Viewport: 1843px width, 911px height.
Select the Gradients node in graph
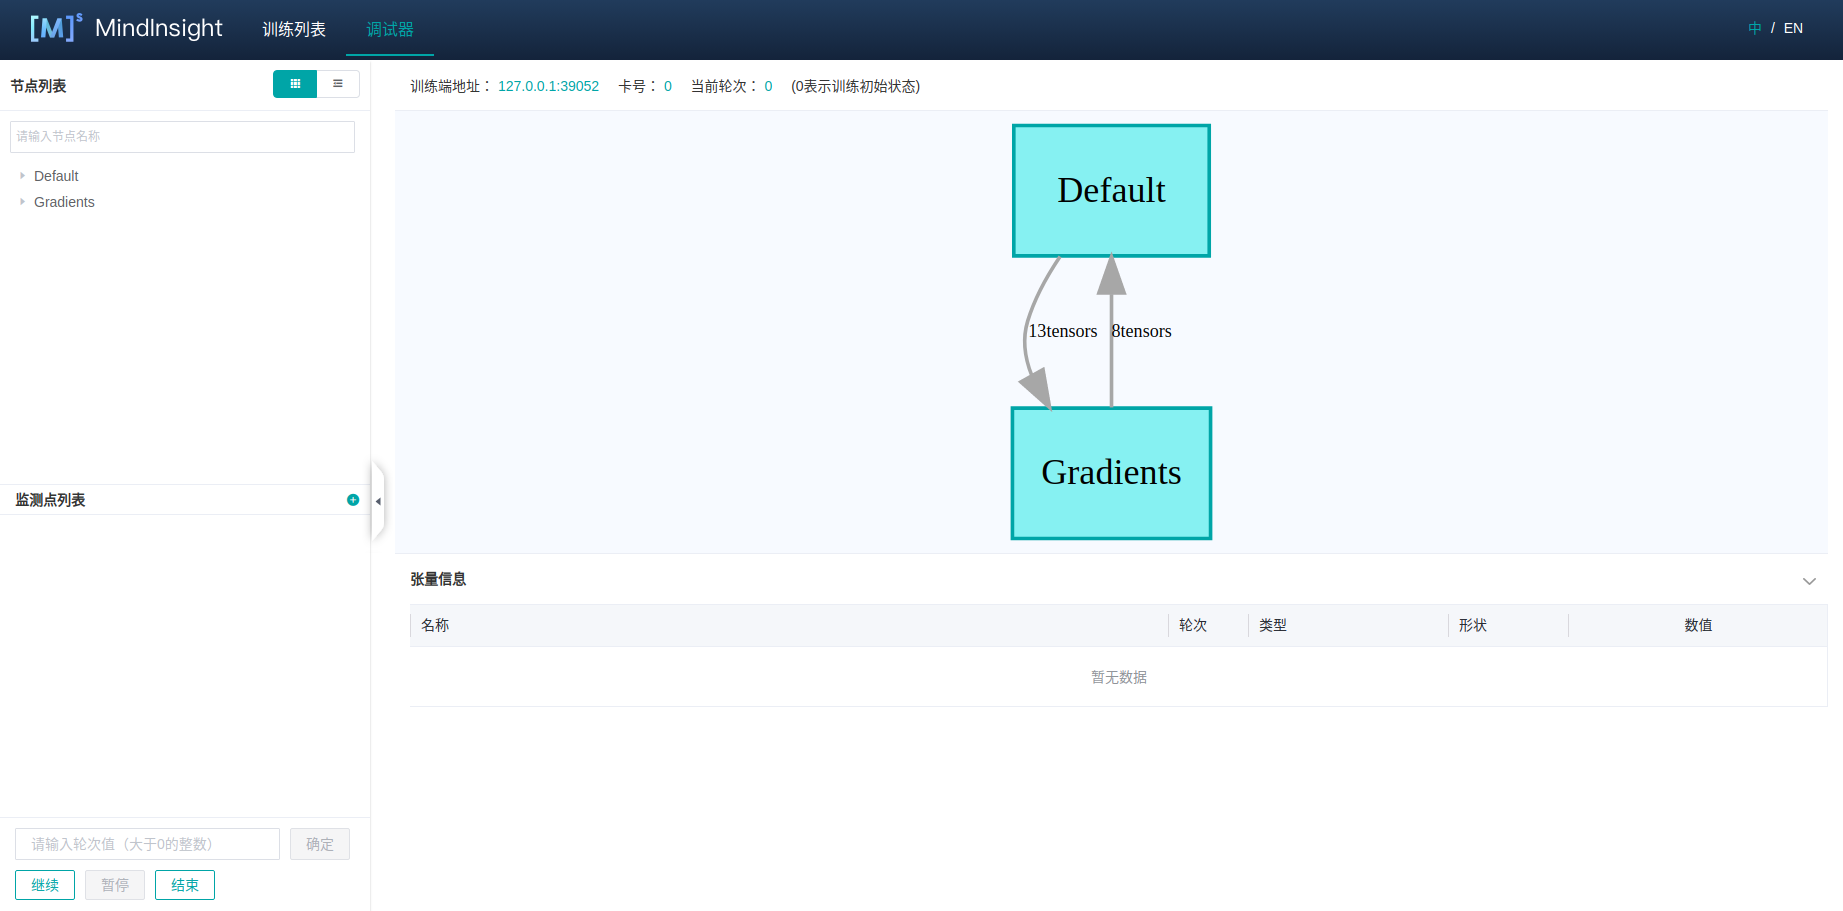pos(1111,473)
